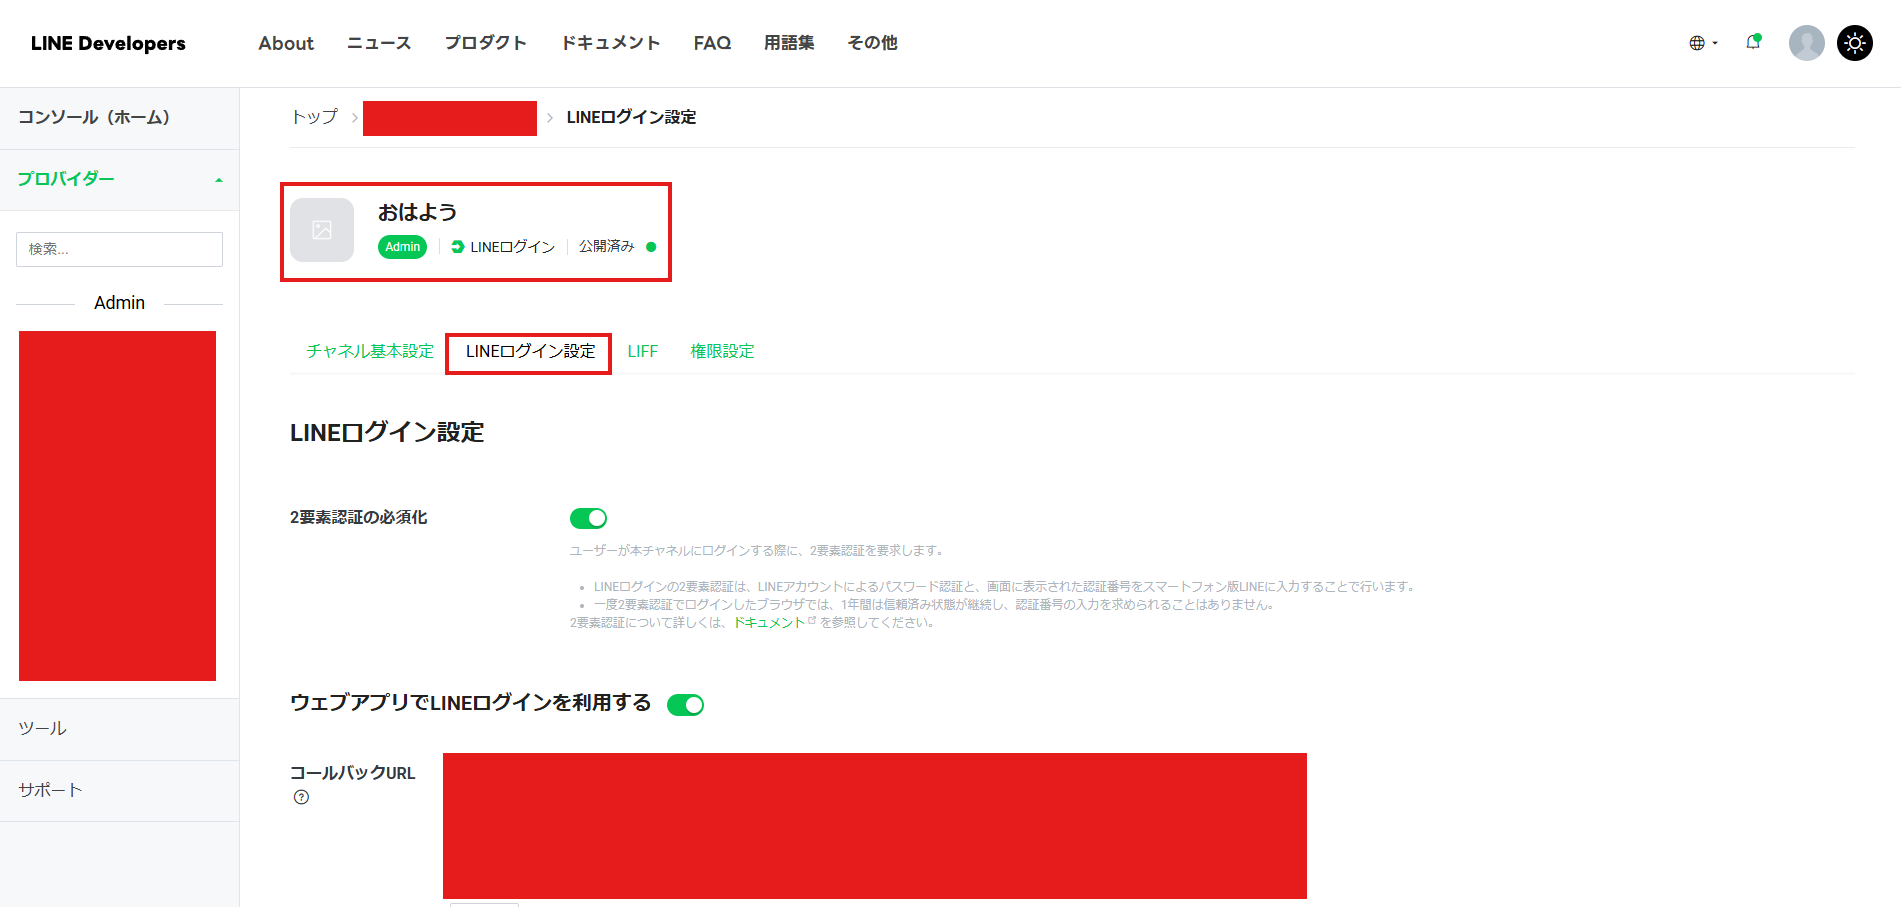This screenshot has height=907, width=1901.
Task: Click the sidebar 検索 search field
Action: [119, 249]
